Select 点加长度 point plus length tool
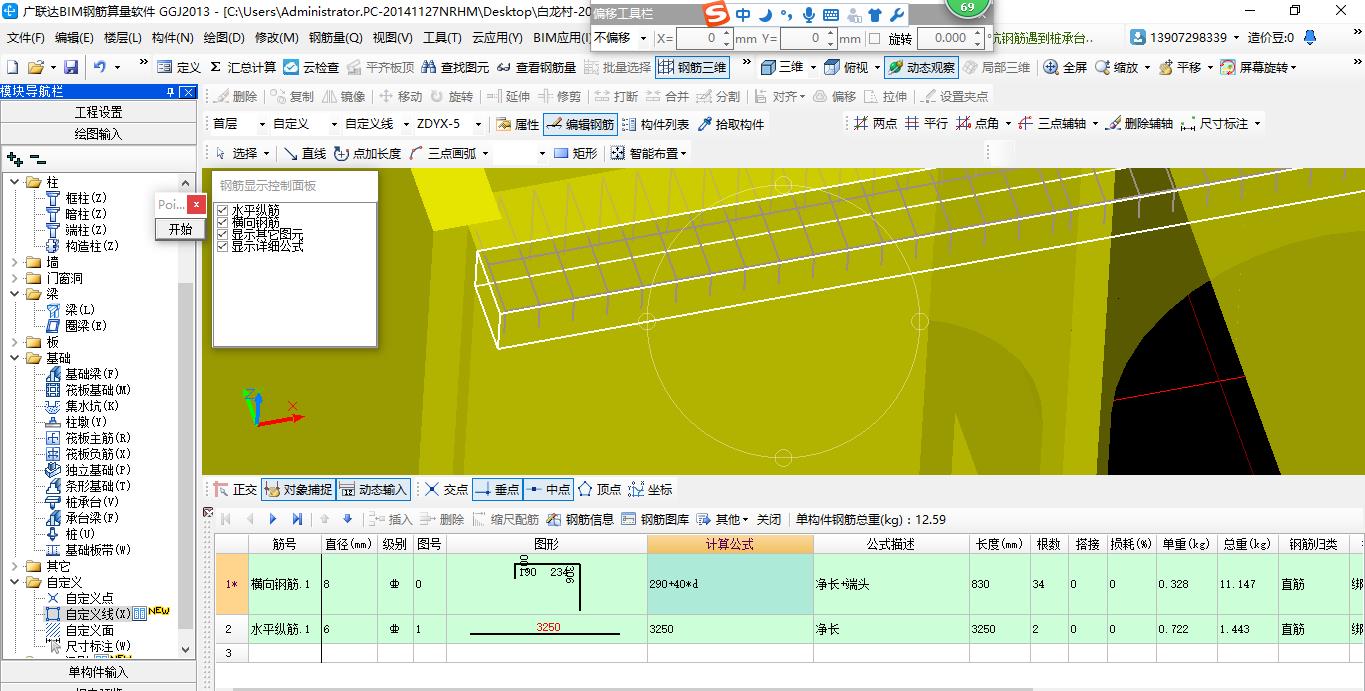 click(x=367, y=153)
